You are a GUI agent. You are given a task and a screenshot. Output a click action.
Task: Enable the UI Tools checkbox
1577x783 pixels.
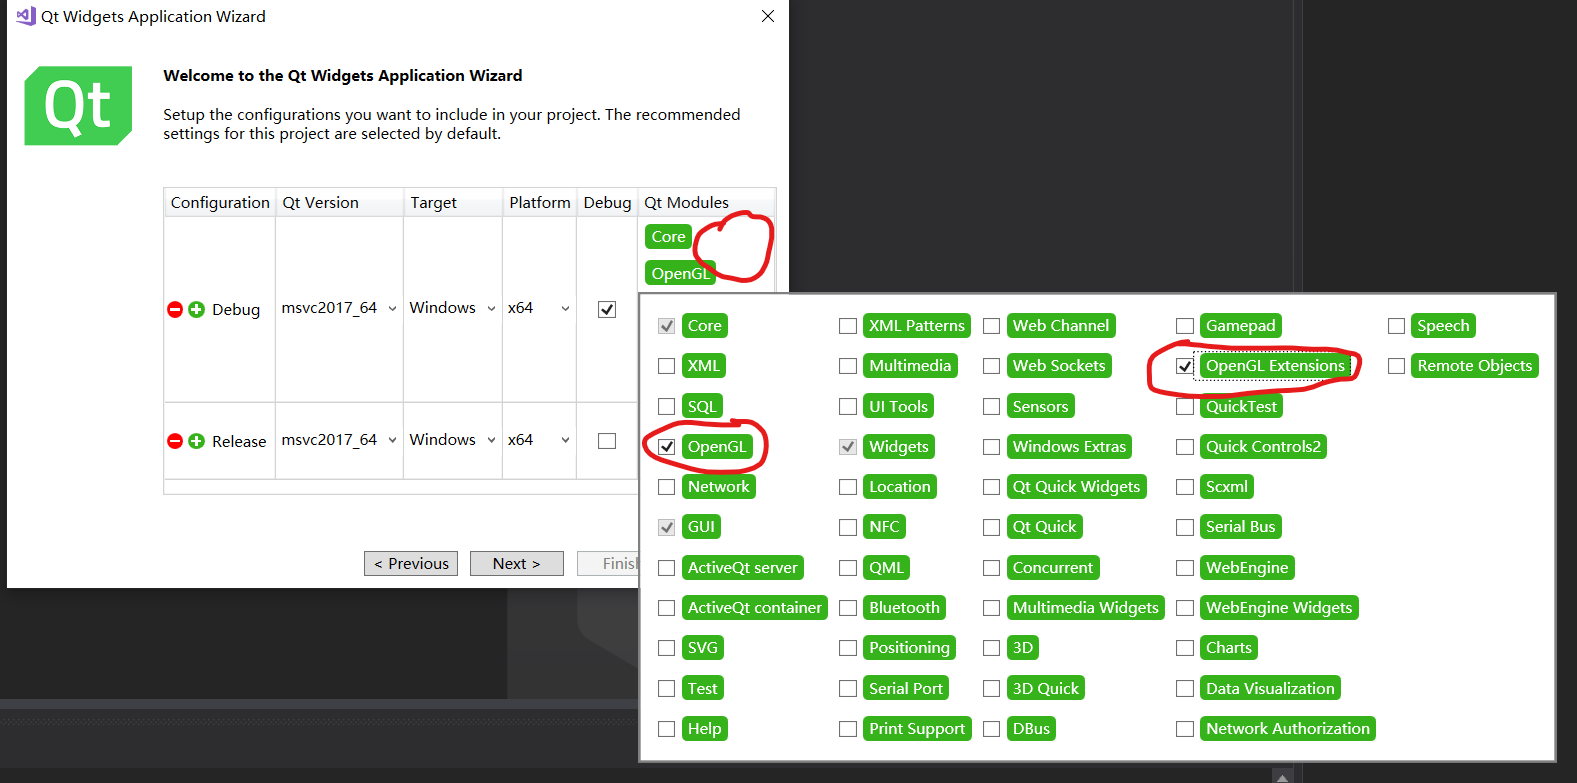coord(848,407)
